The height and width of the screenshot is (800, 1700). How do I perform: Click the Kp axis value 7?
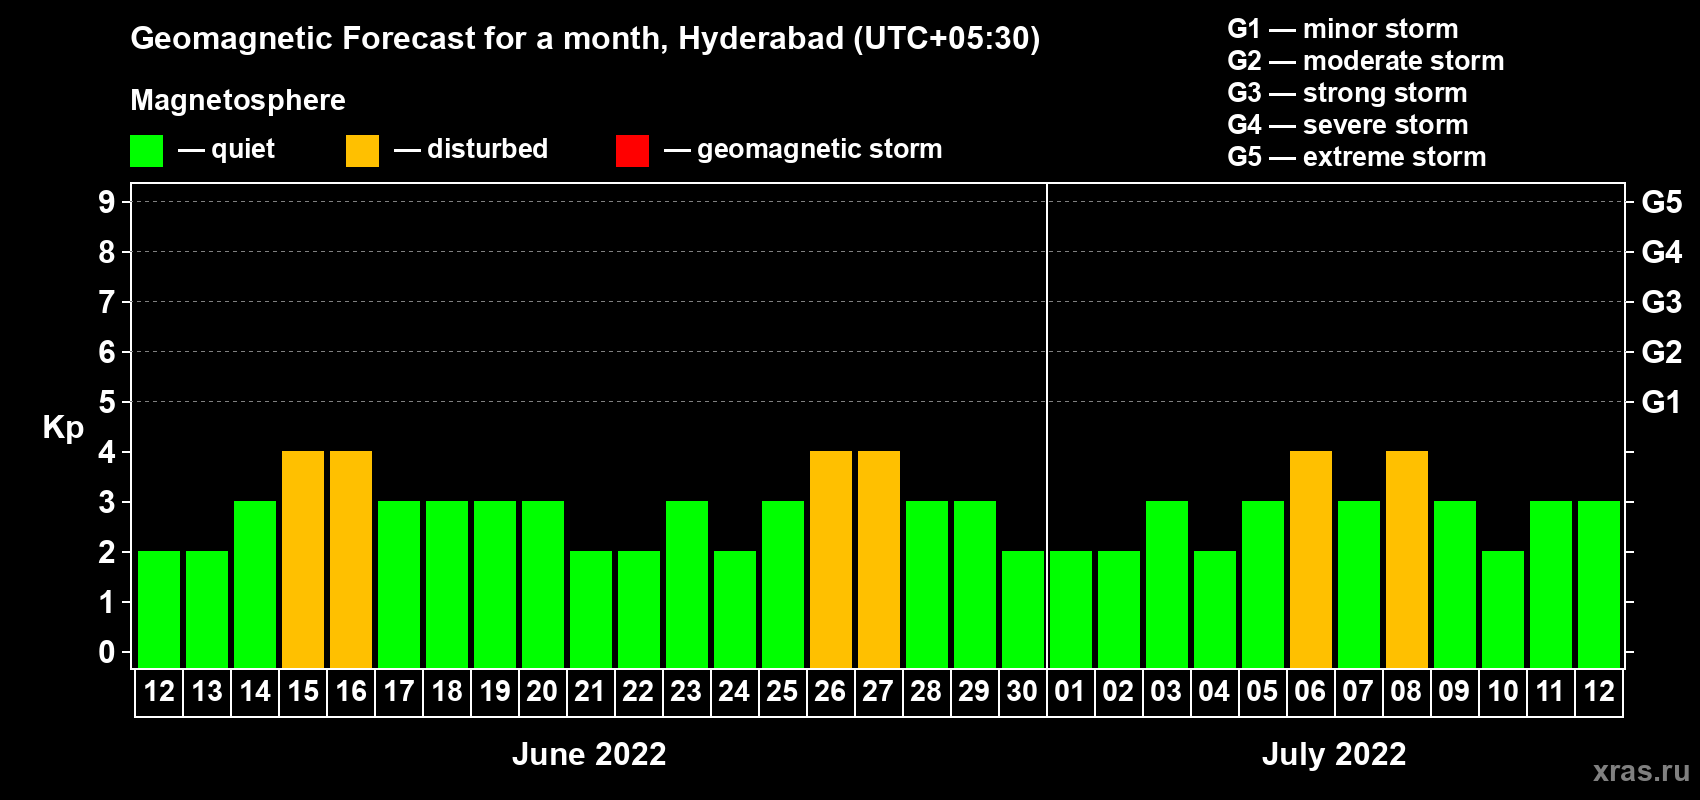click(x=107, y=302)
